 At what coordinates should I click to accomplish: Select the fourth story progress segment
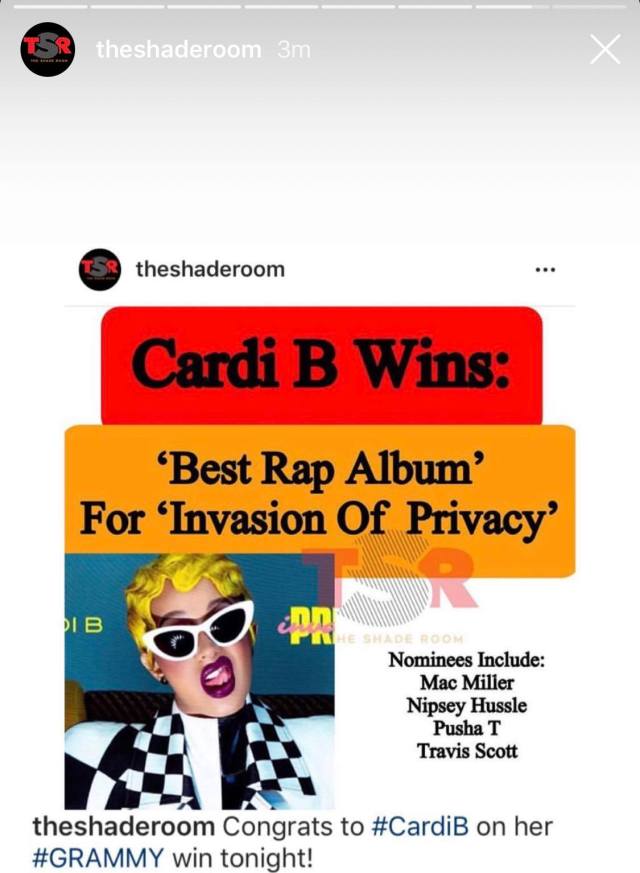[x=281, y=7]
